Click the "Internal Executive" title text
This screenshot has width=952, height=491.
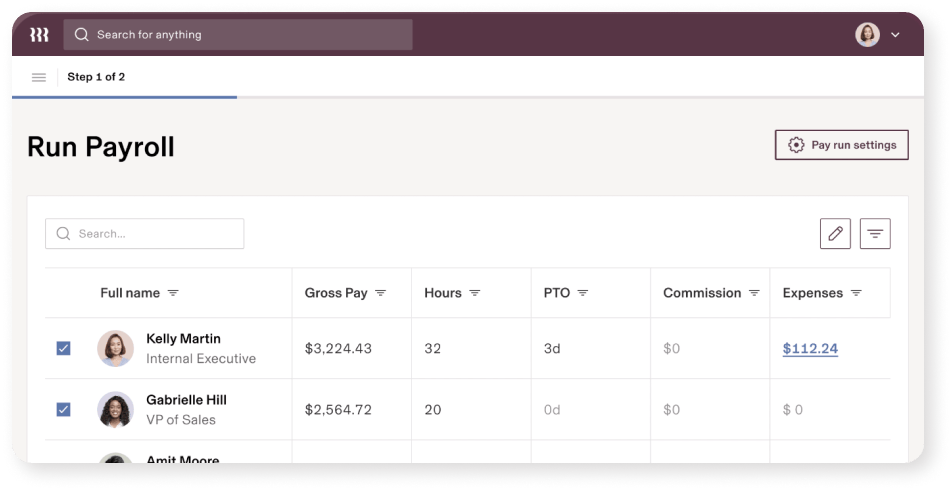click(x=201, y=359)
